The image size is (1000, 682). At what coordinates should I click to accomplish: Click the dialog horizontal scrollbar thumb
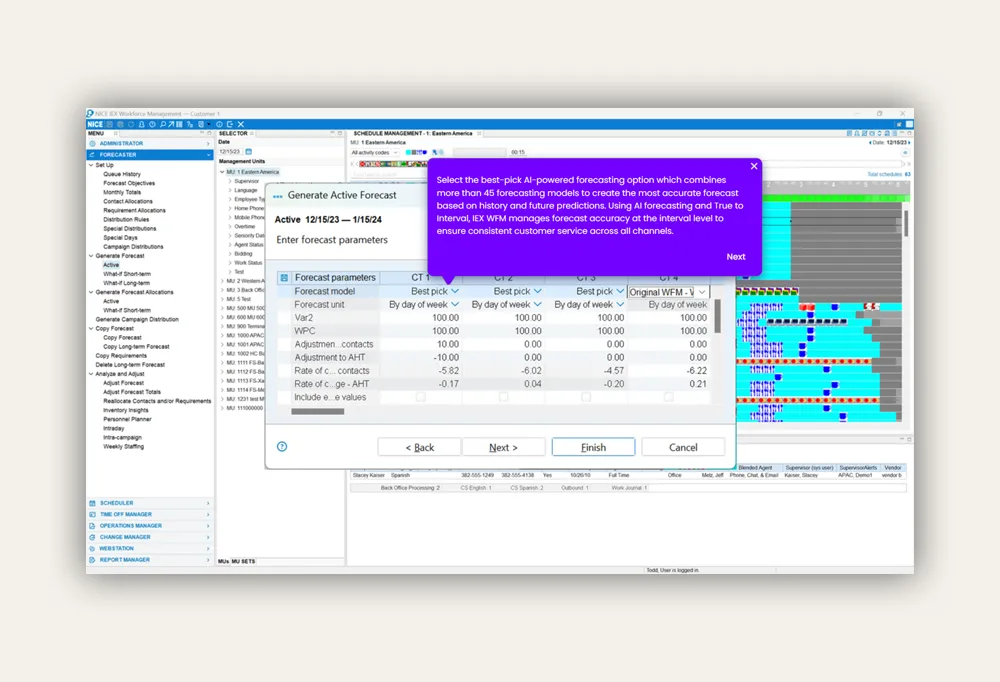318,411
